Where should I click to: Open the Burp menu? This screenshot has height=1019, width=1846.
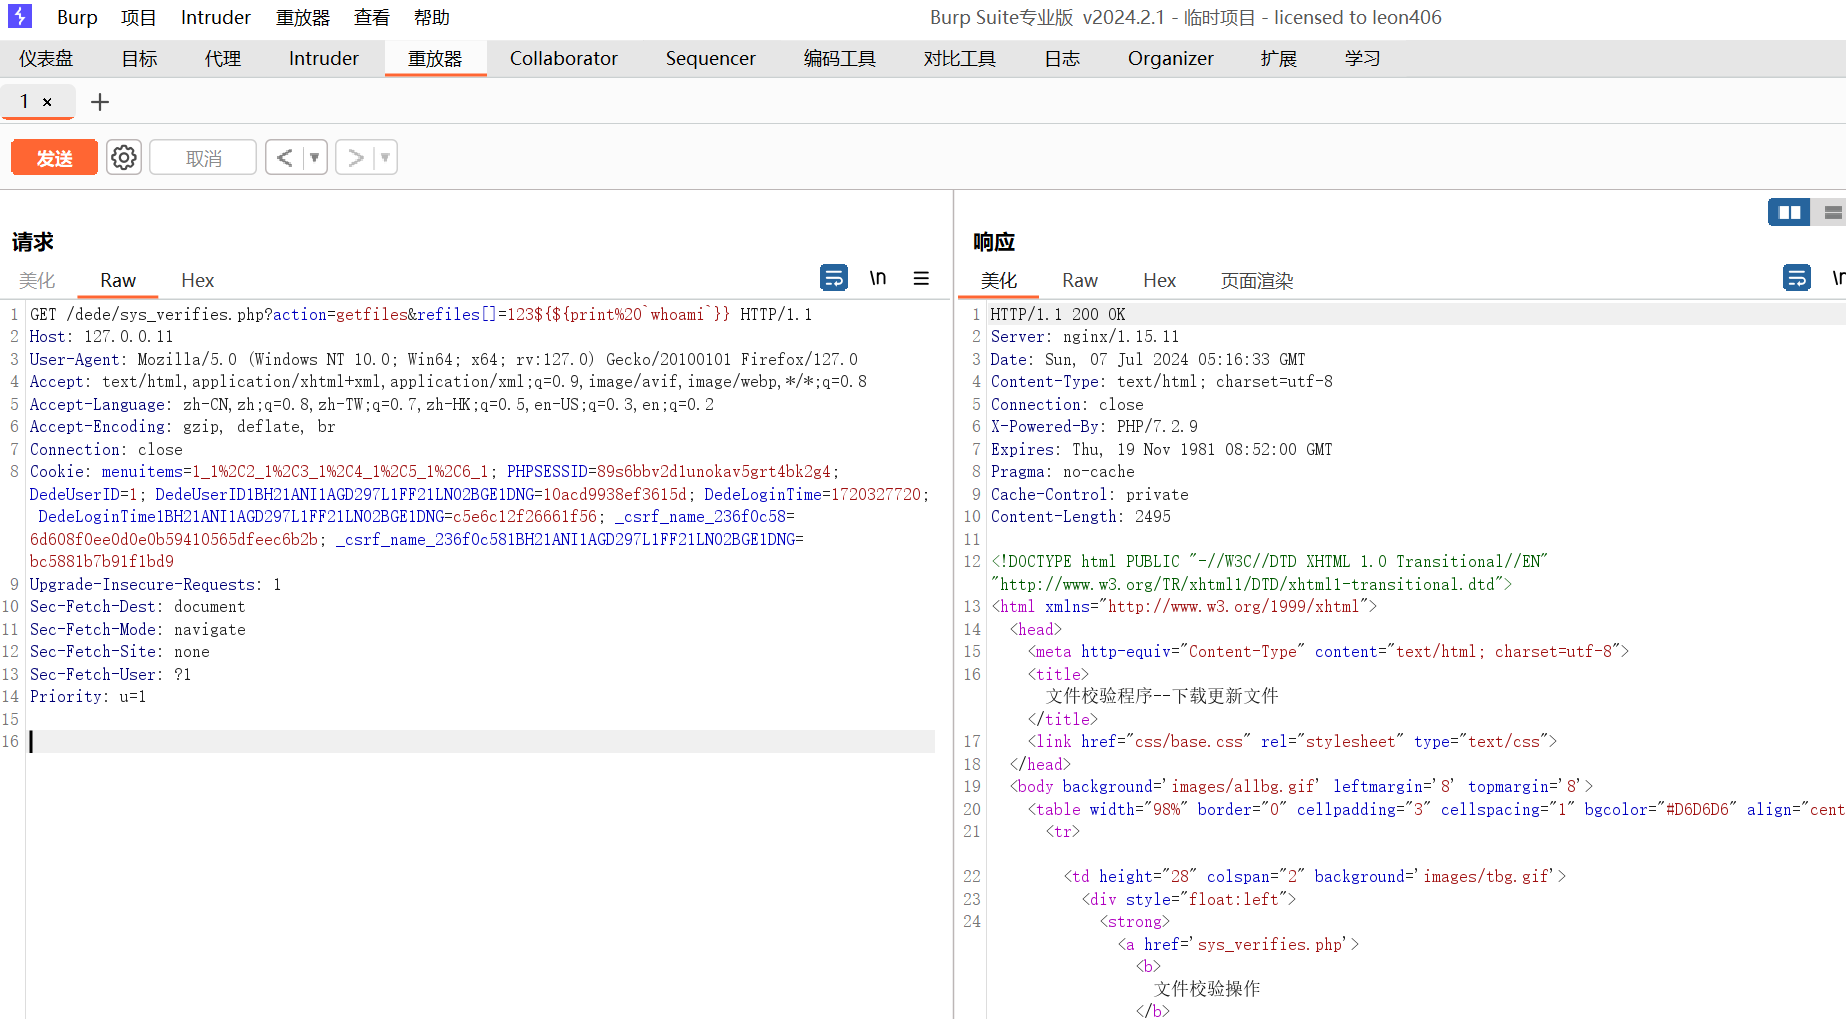pyautogui.click(x=77, y=17)
